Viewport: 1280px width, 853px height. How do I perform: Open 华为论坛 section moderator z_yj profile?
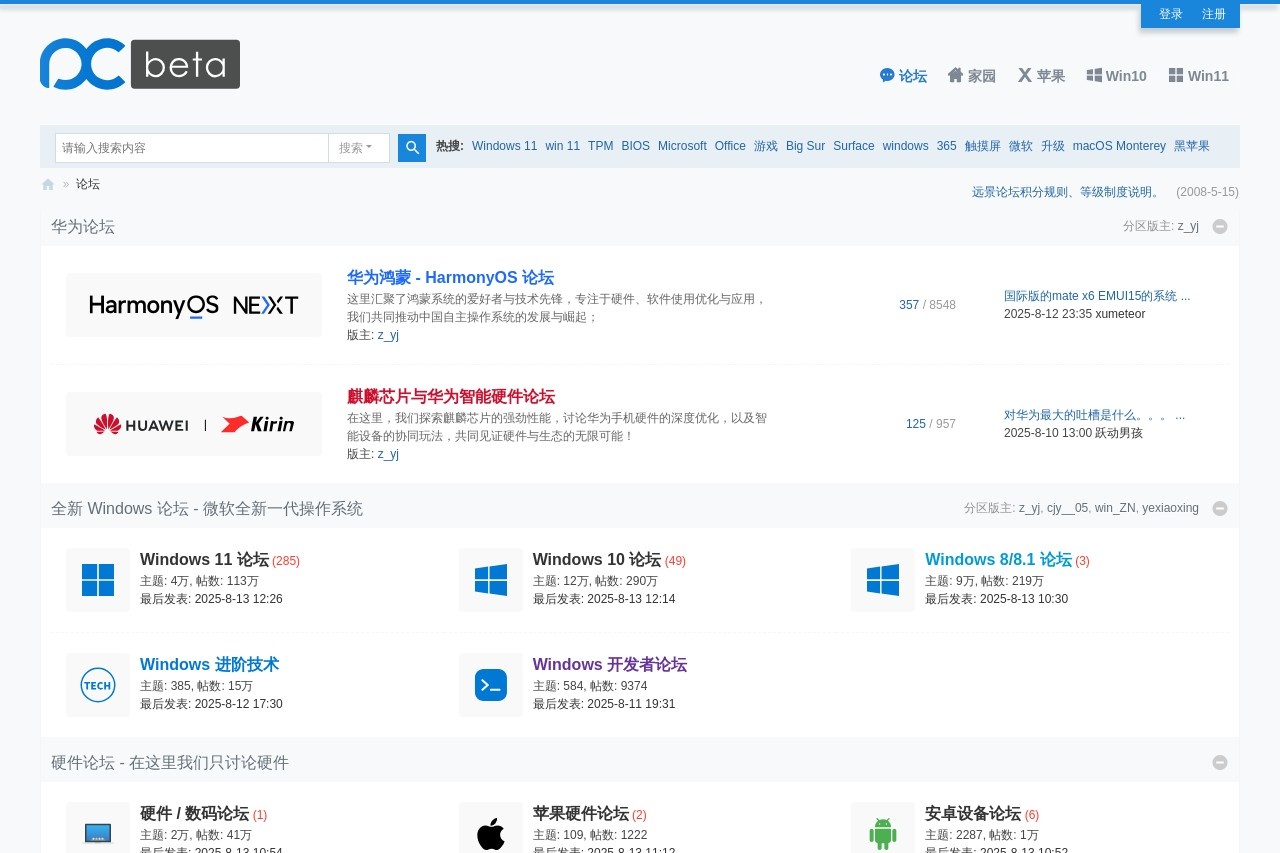pos(1188,226)
